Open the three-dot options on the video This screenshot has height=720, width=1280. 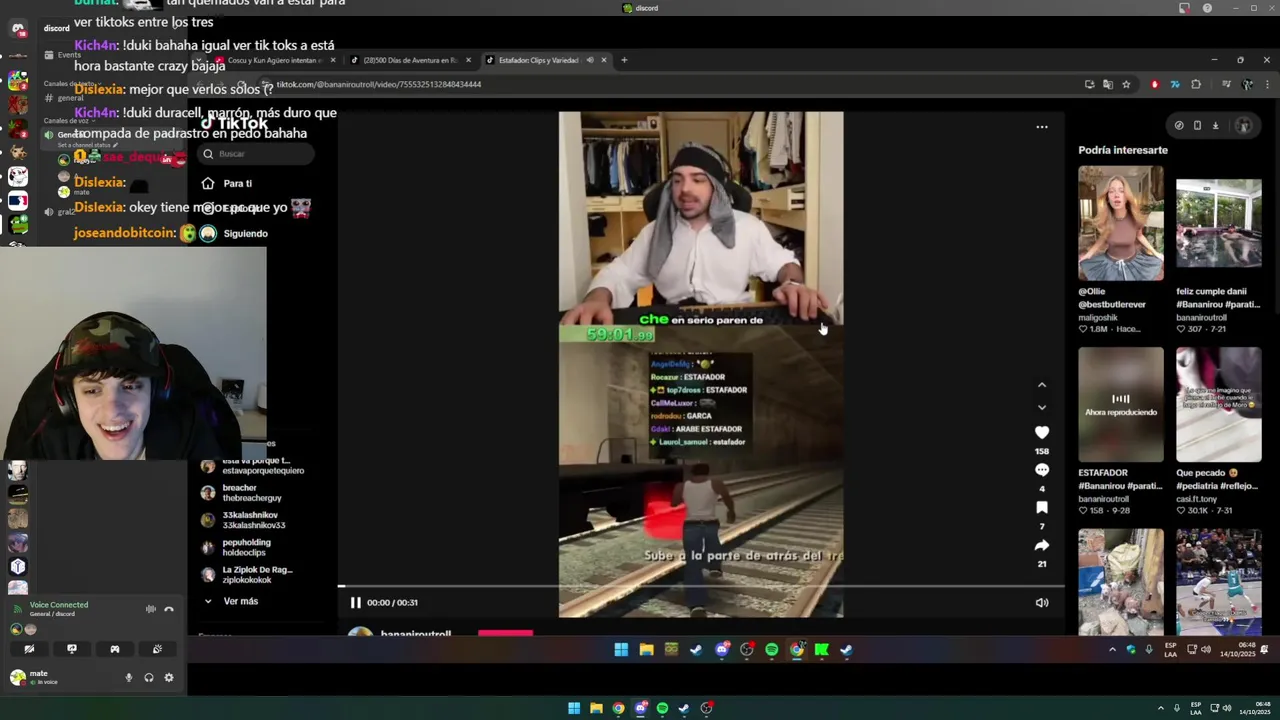tap(1042, 127)
